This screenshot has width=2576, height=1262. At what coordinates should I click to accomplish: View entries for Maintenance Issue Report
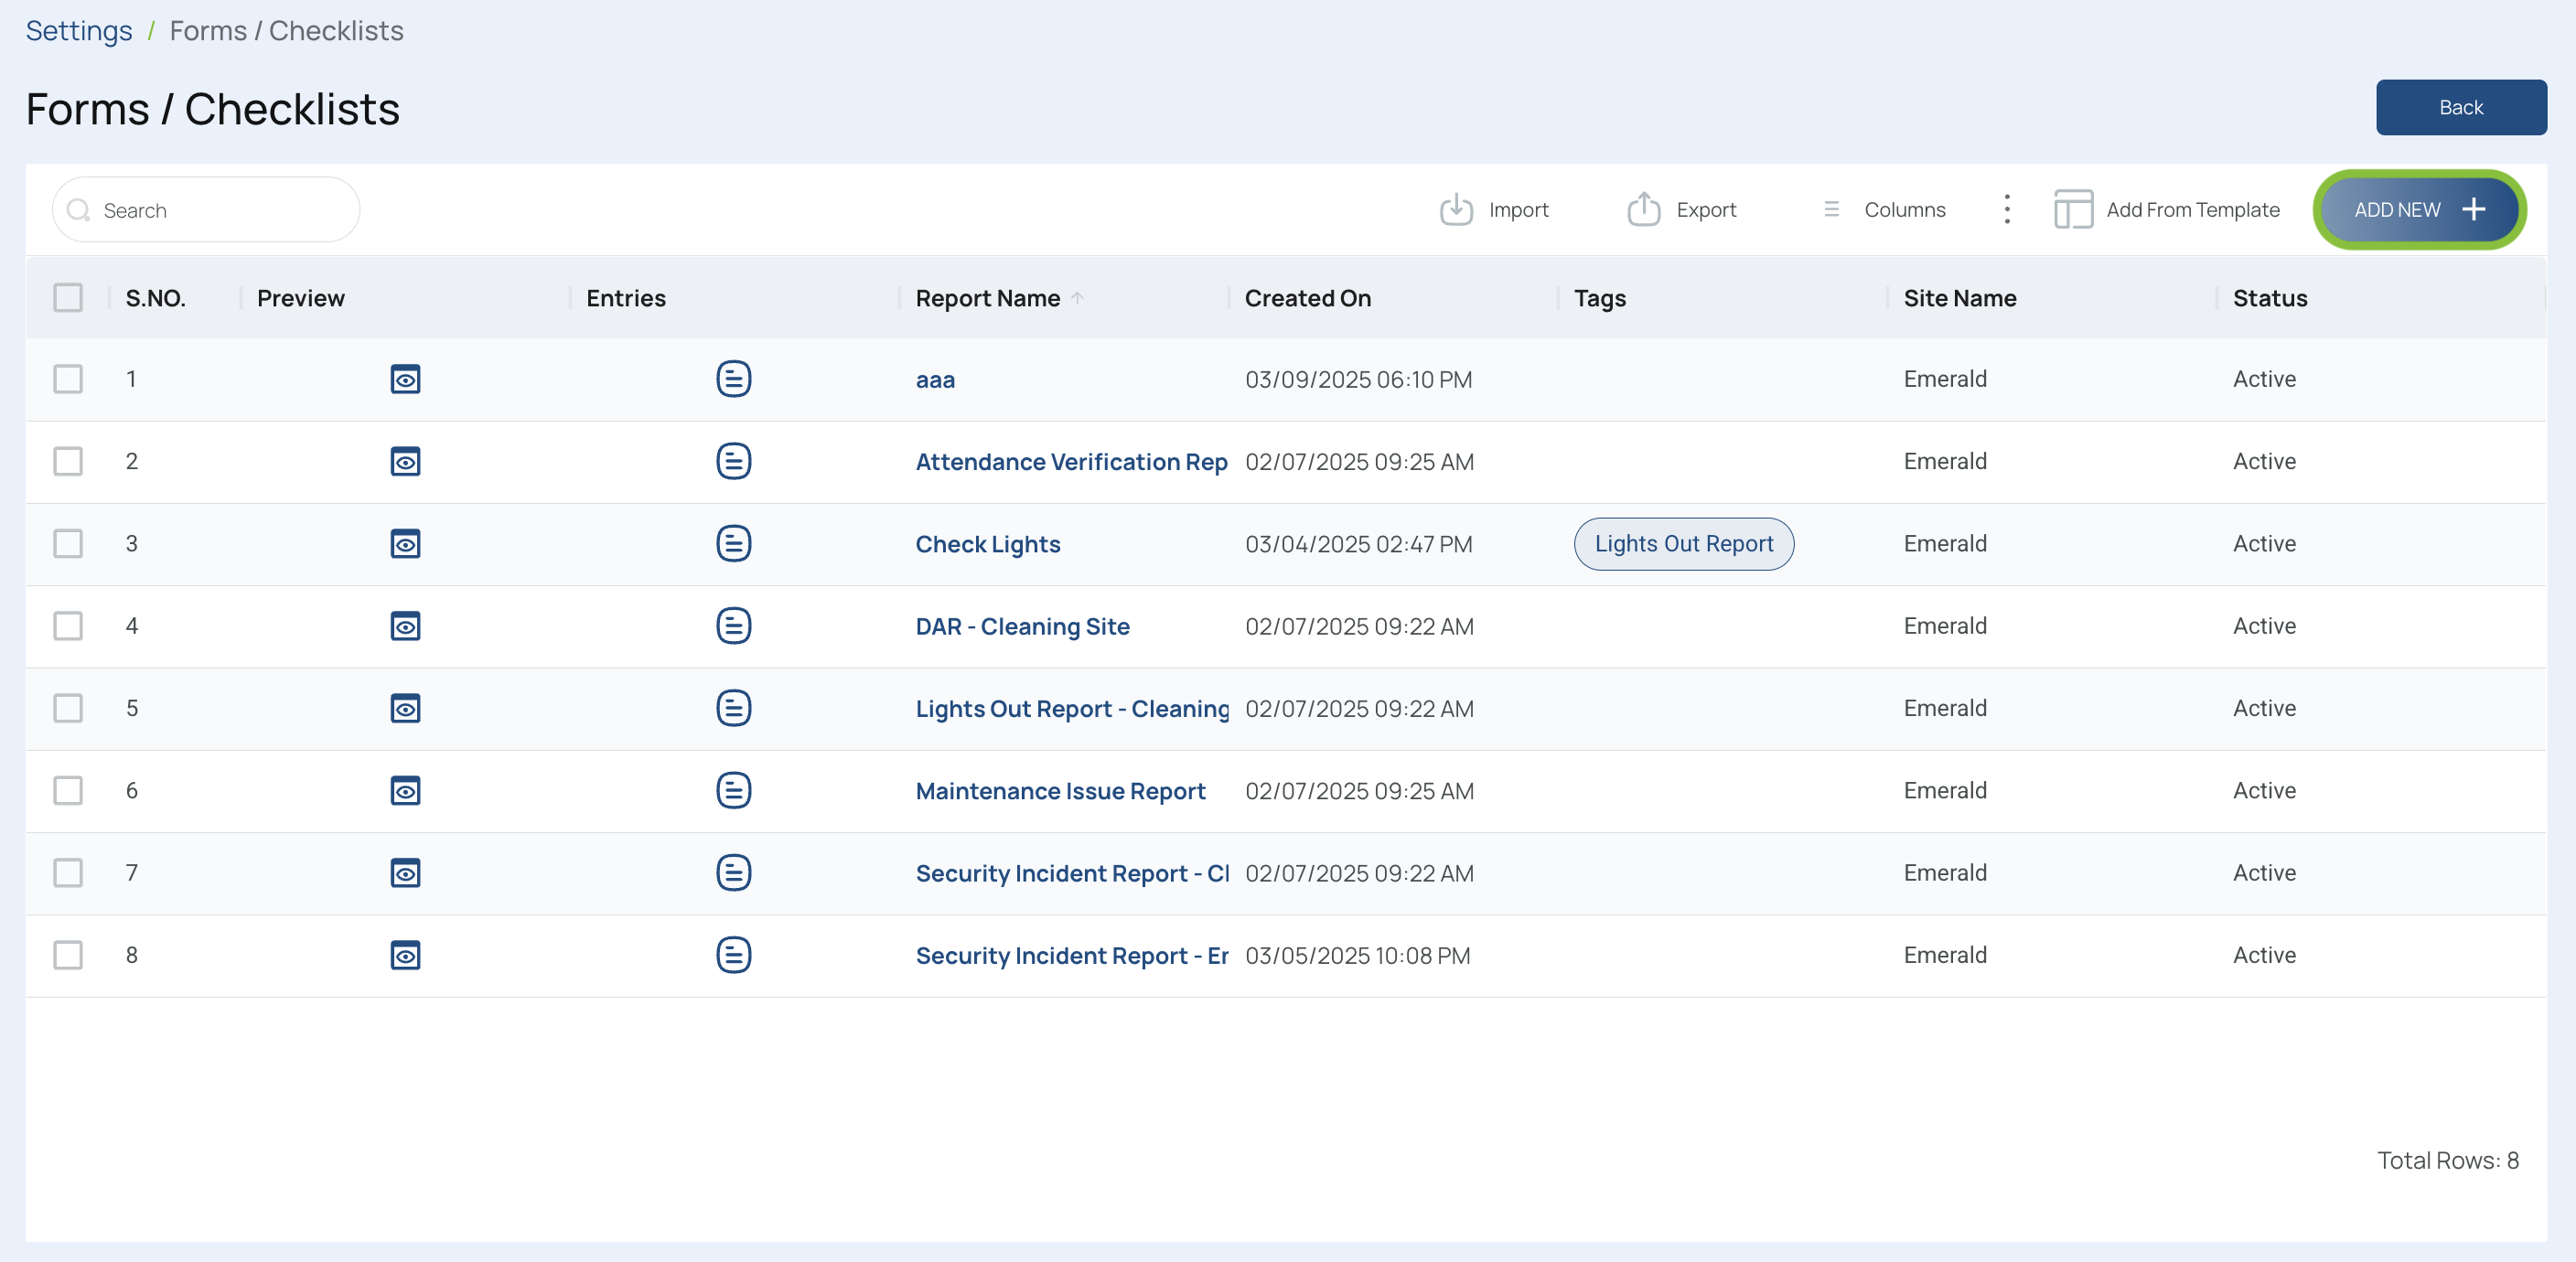click(x=734, y=791)
